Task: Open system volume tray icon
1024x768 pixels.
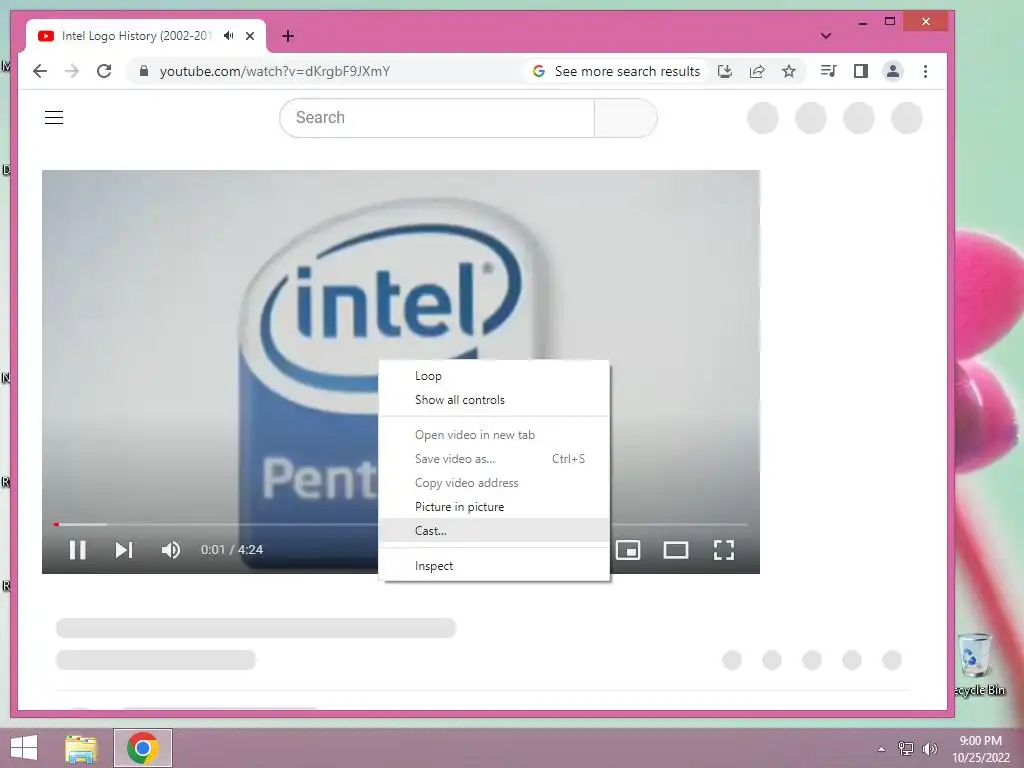Action: (x=929, y=749)
